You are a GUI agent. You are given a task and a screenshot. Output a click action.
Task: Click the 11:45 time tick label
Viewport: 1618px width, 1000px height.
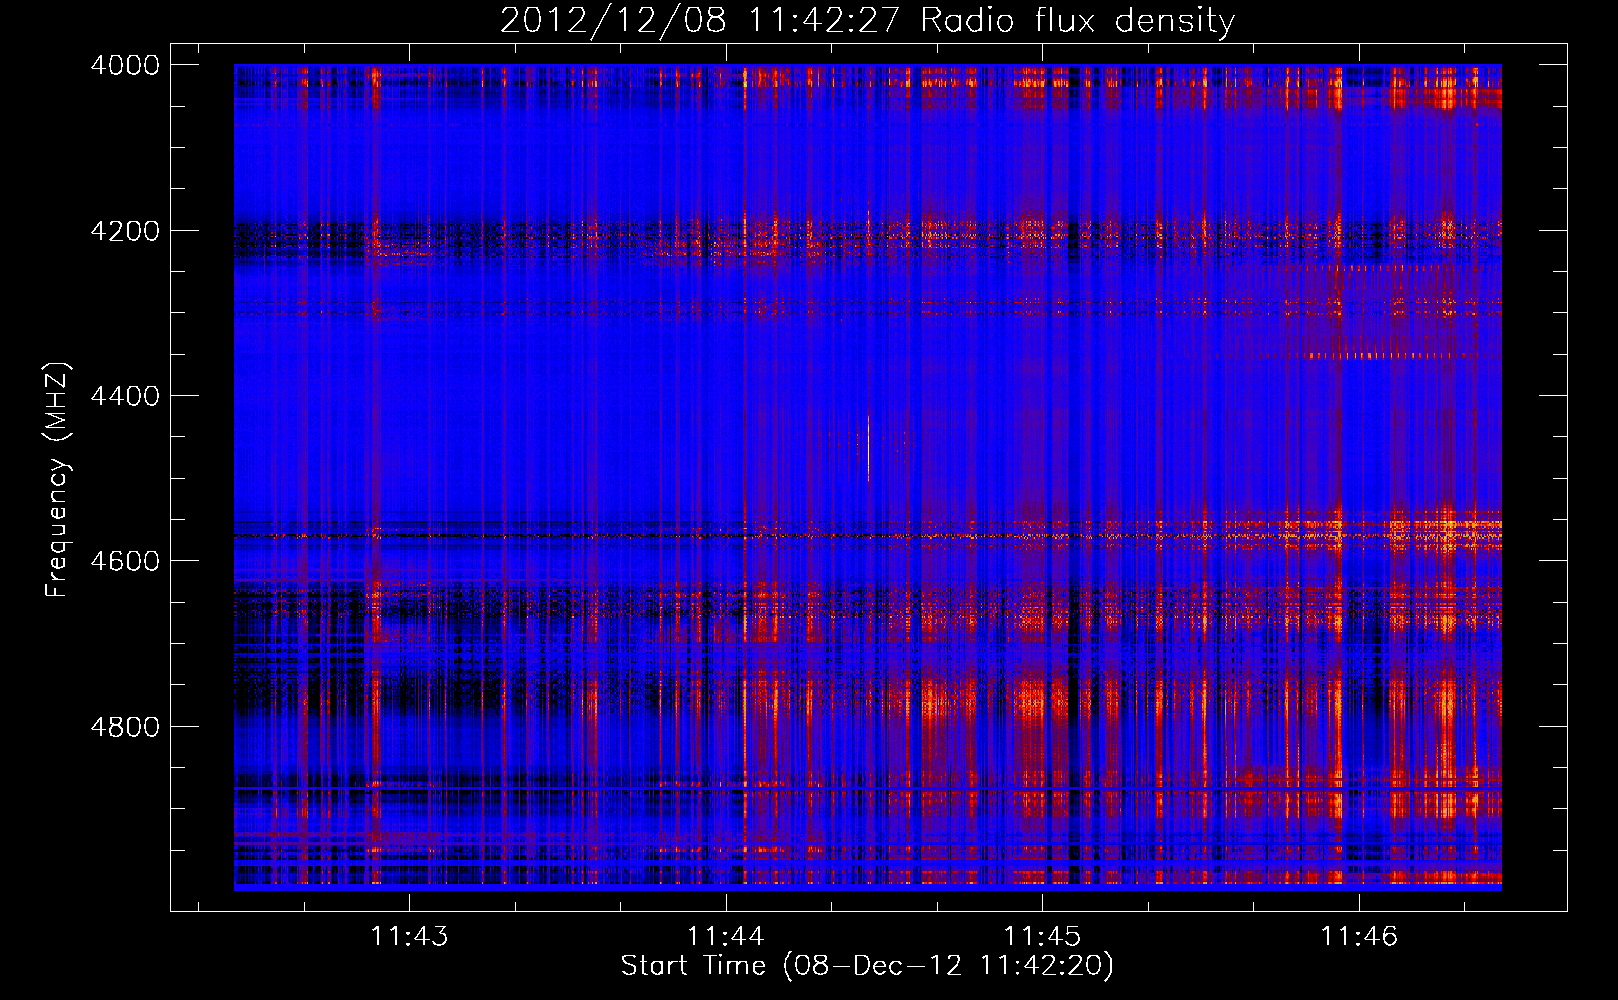[x=1042, y=937]
